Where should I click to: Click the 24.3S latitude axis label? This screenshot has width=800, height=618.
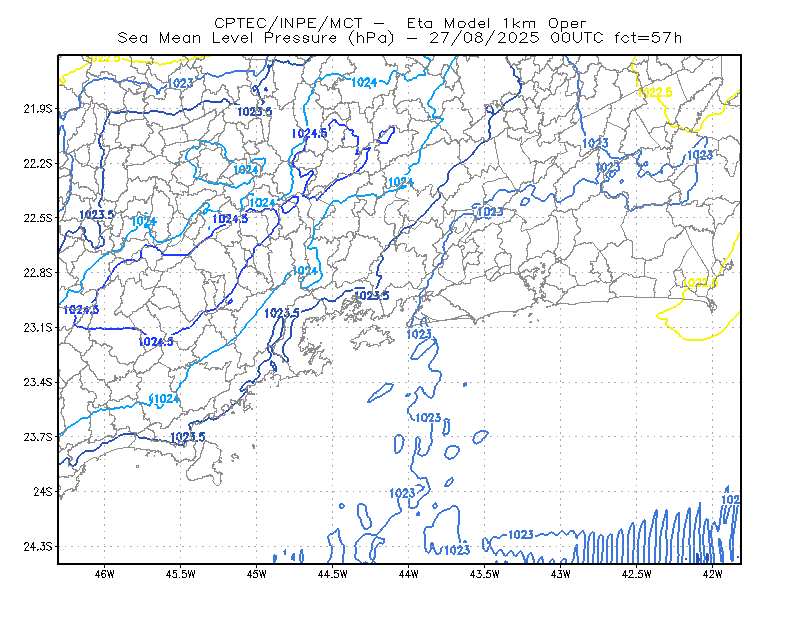pyautogui.click(x=38, y=547)
